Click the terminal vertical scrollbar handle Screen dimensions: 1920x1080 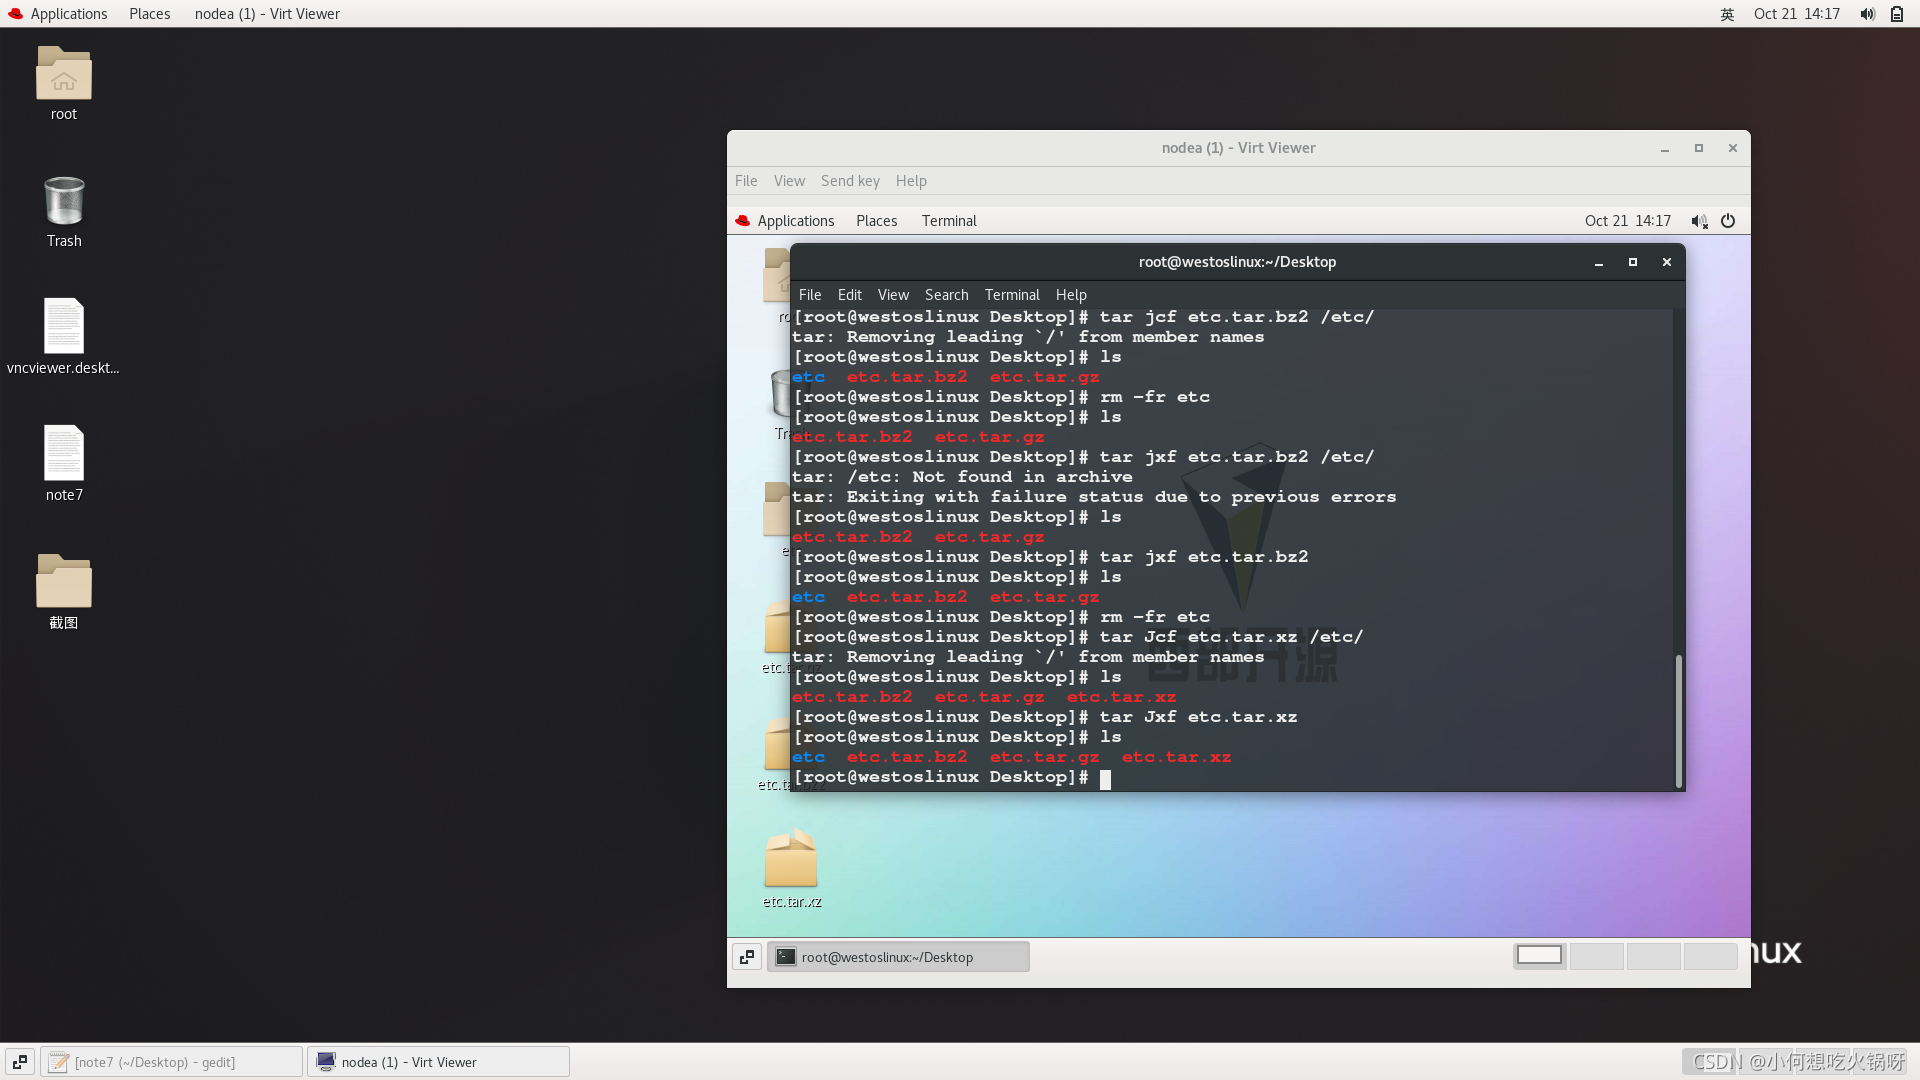[x=1678, y=720]
